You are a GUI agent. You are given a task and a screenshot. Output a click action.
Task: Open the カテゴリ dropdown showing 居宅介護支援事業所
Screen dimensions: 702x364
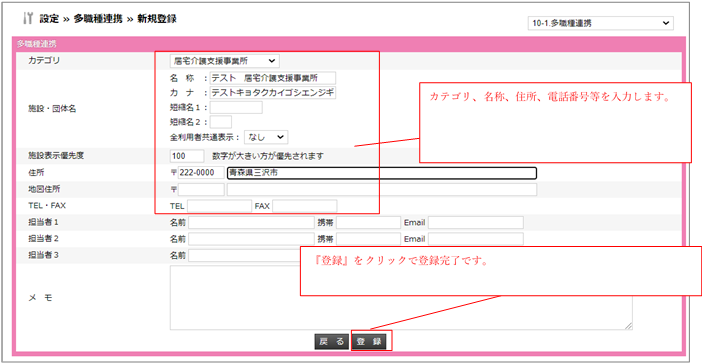tap(225, 61)
